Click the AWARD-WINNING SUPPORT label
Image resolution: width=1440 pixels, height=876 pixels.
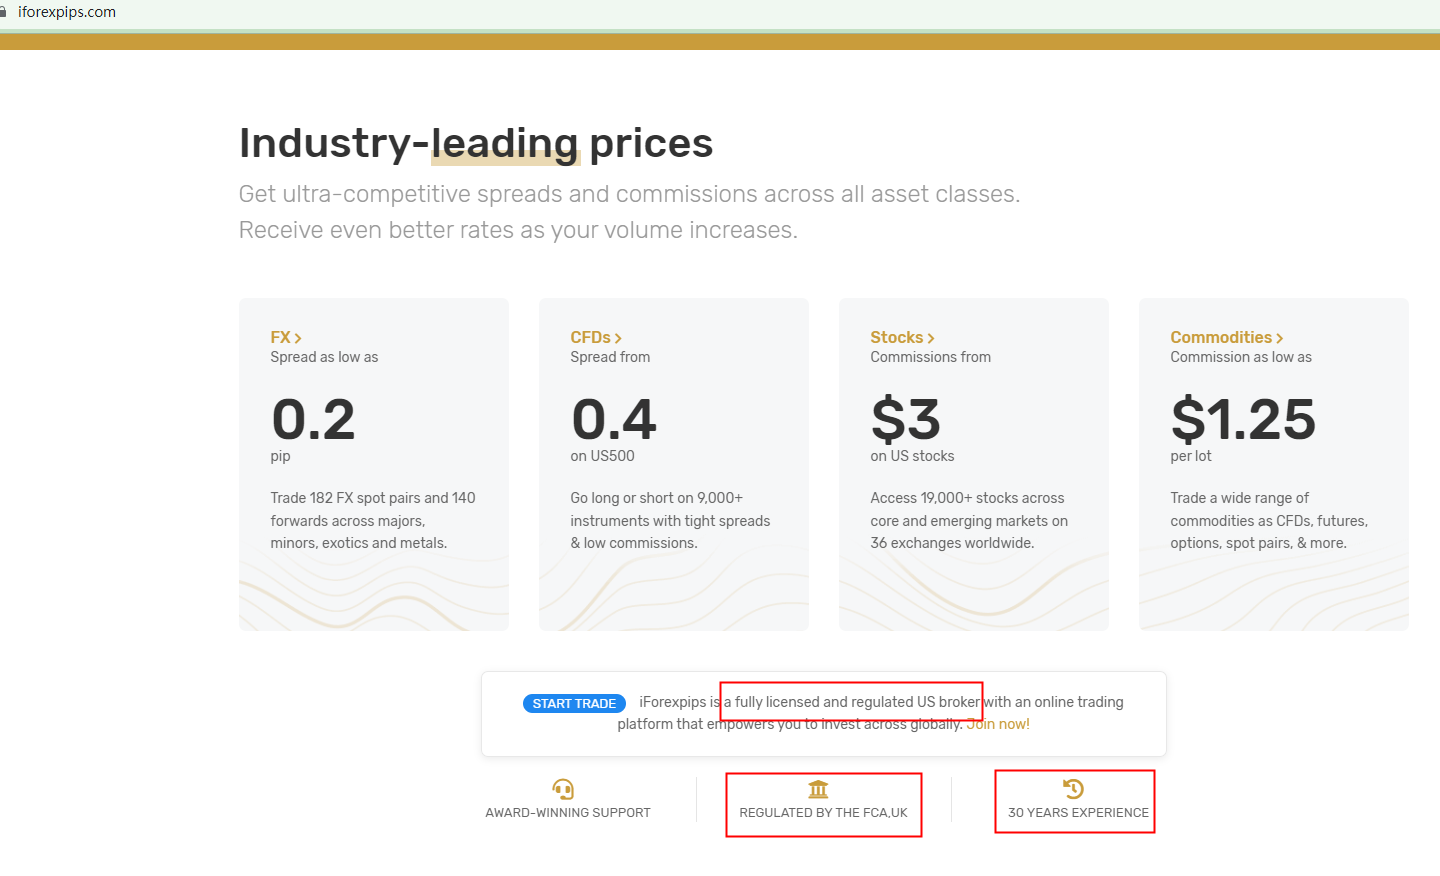568,813
